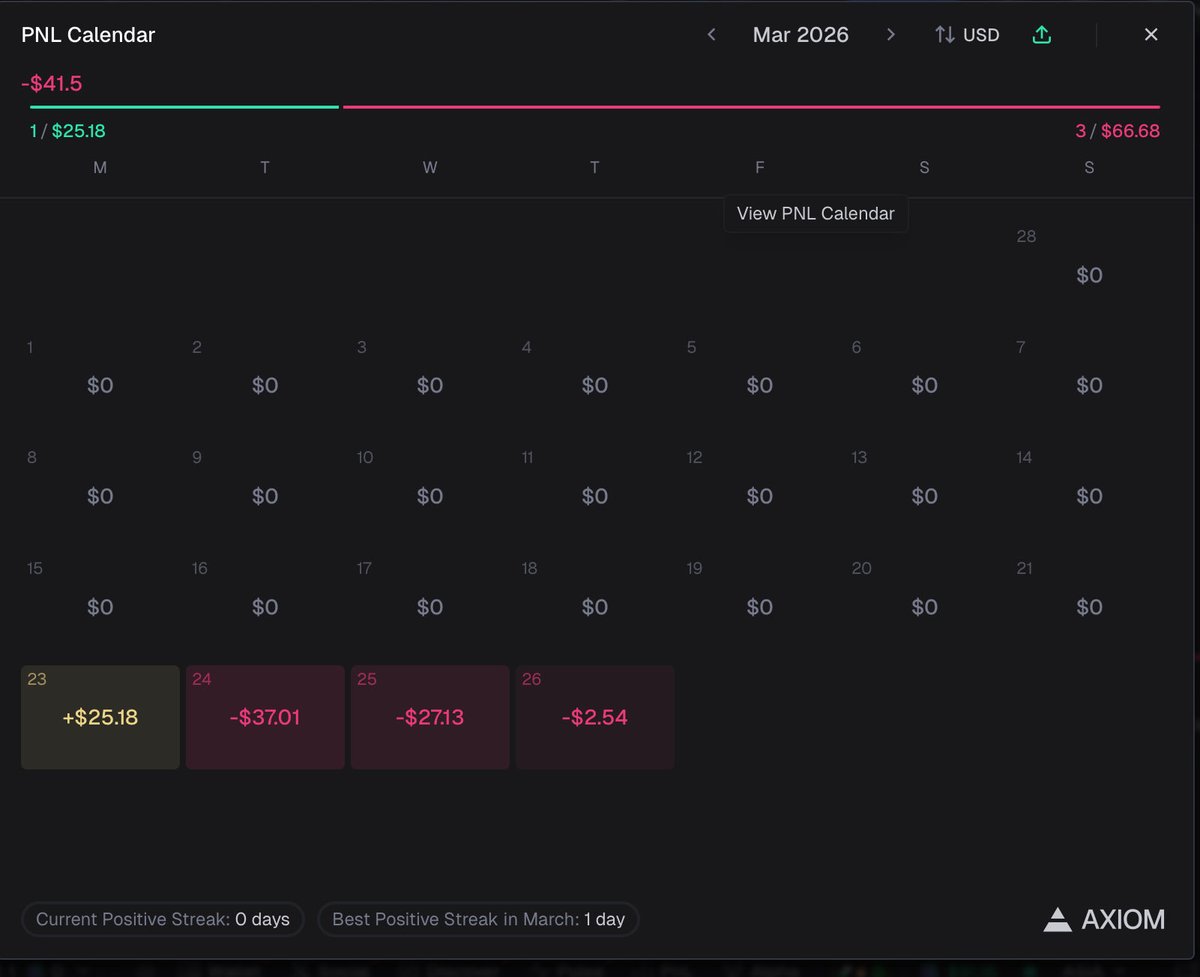Click the M weekday column header
This screenshot has height=977, width=1200.
(x=100, y=168)
